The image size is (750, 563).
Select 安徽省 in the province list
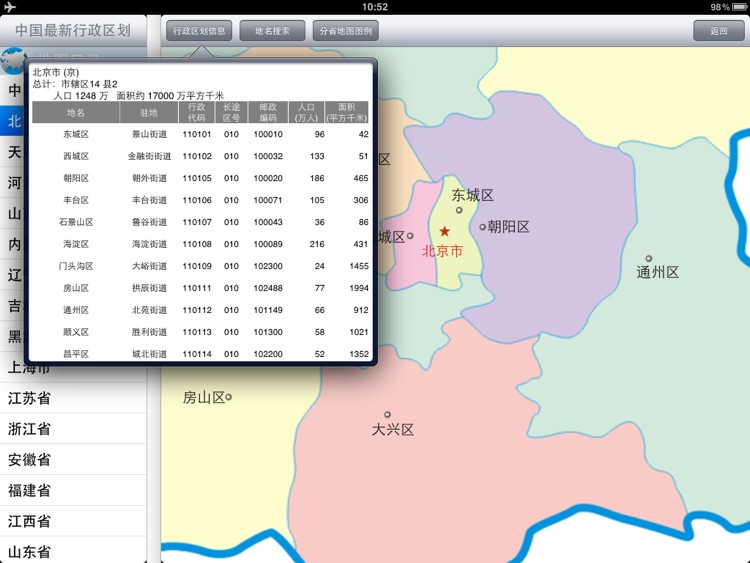point(73,459)
